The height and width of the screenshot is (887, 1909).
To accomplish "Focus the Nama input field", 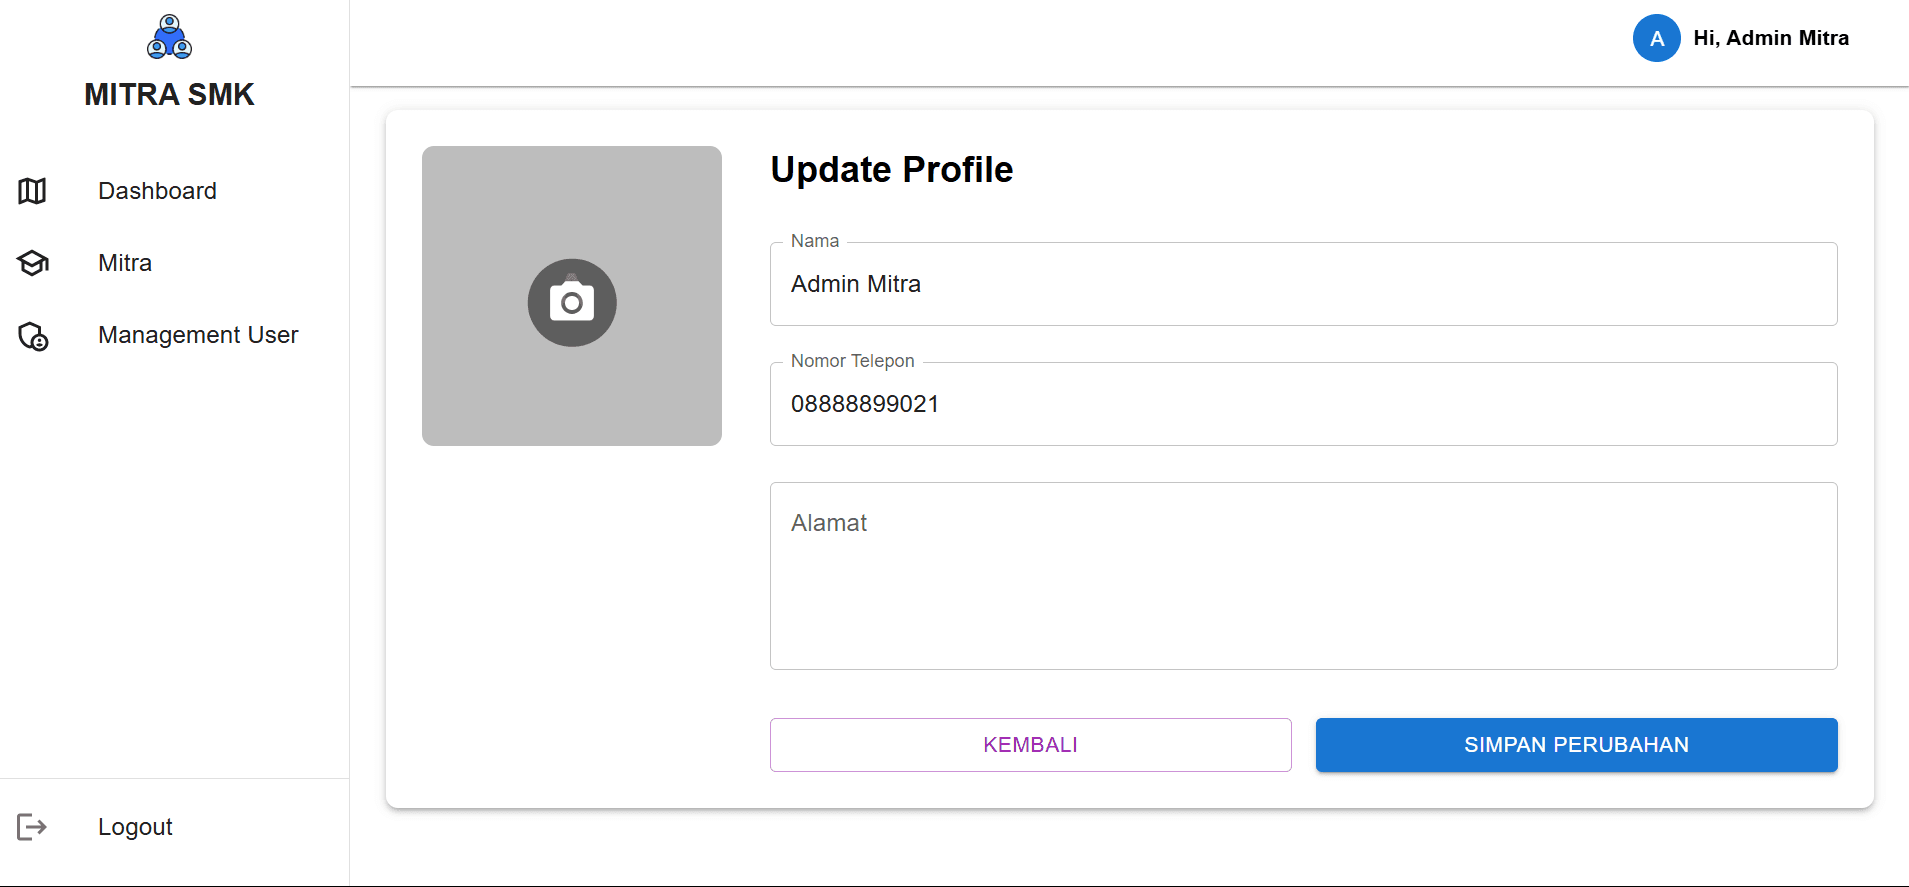I will [1303, 284].
